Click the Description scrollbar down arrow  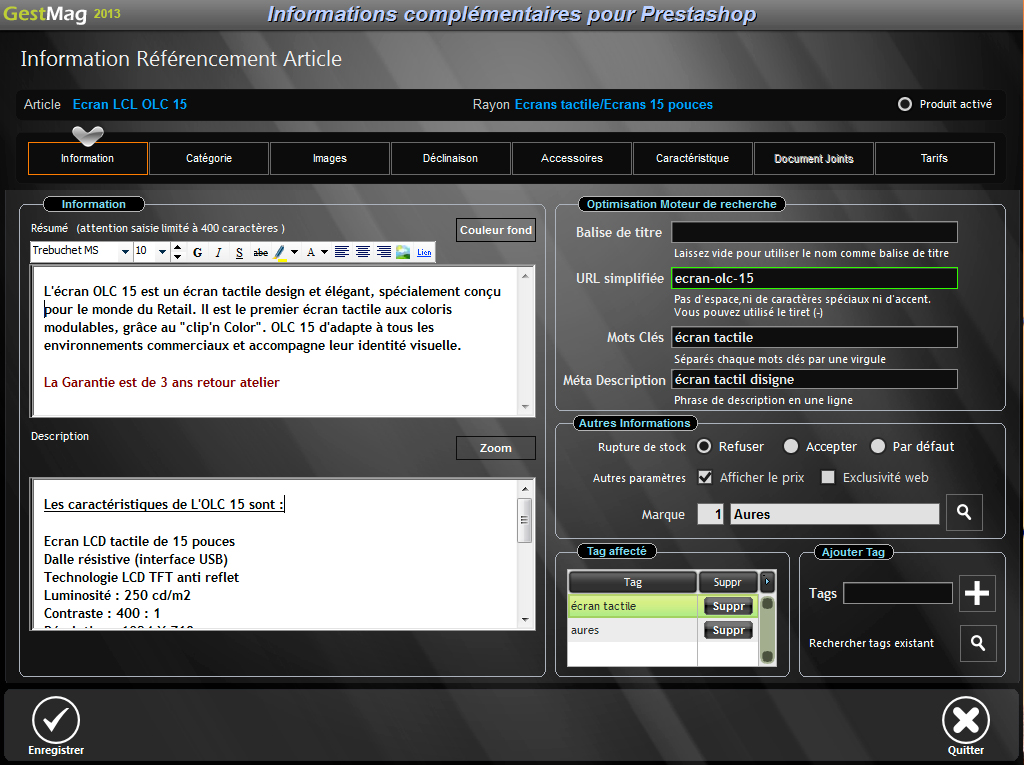coord(525,619)
